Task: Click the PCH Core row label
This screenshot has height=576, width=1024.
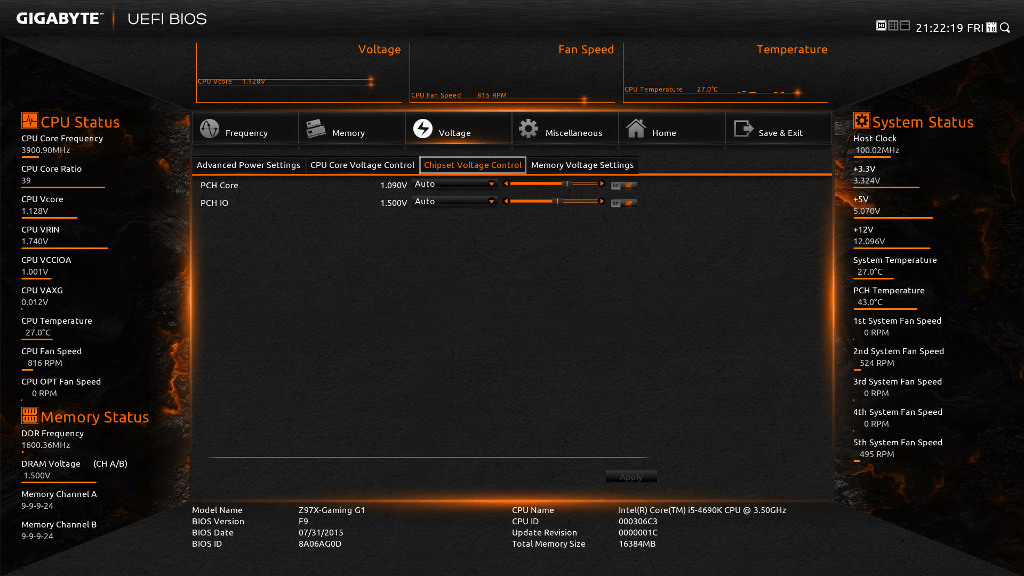Action: (219, 185)
